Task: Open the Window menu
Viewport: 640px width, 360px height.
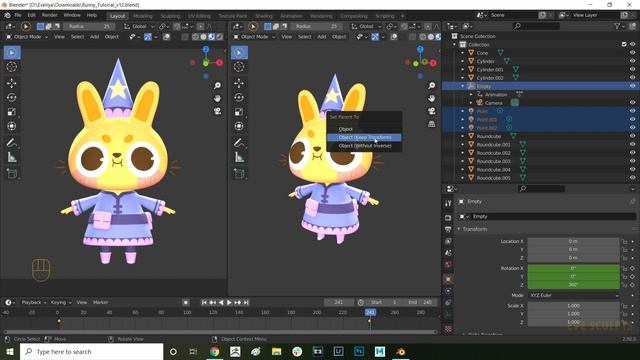Action: (72, 15)
